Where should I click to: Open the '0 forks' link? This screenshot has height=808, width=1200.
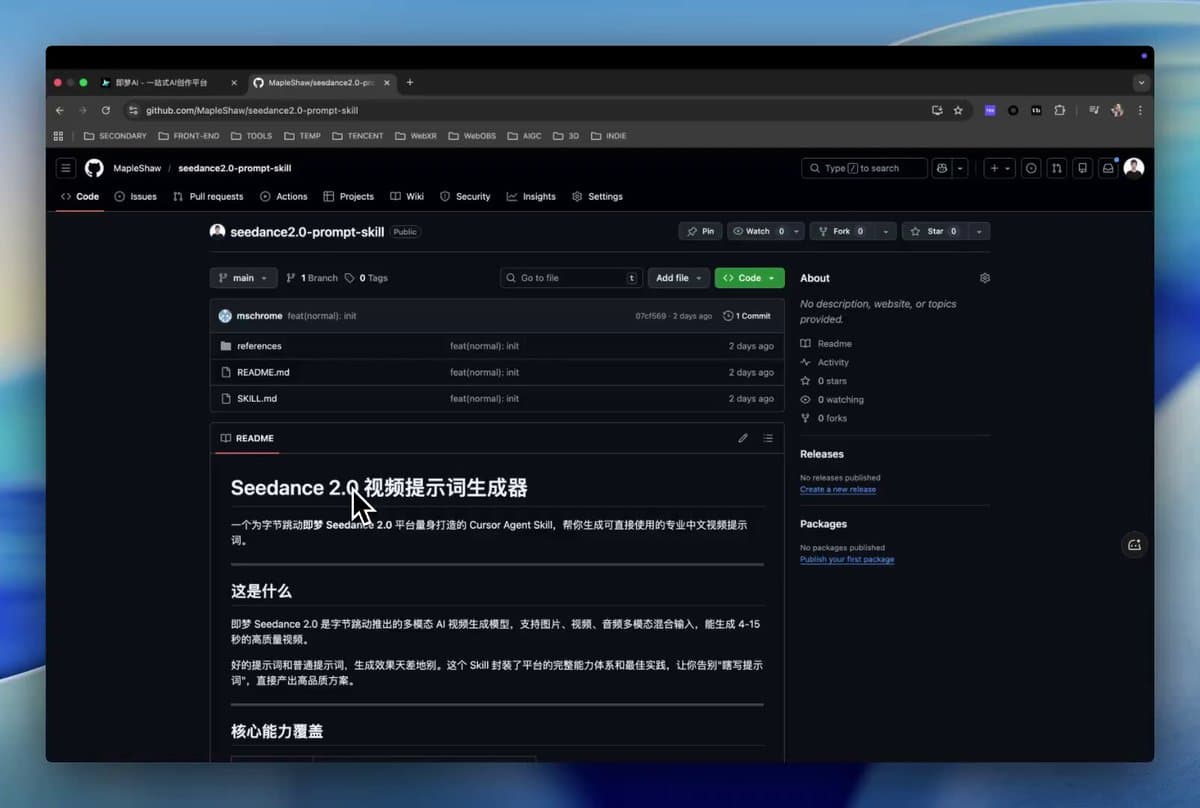coord(823,418)
